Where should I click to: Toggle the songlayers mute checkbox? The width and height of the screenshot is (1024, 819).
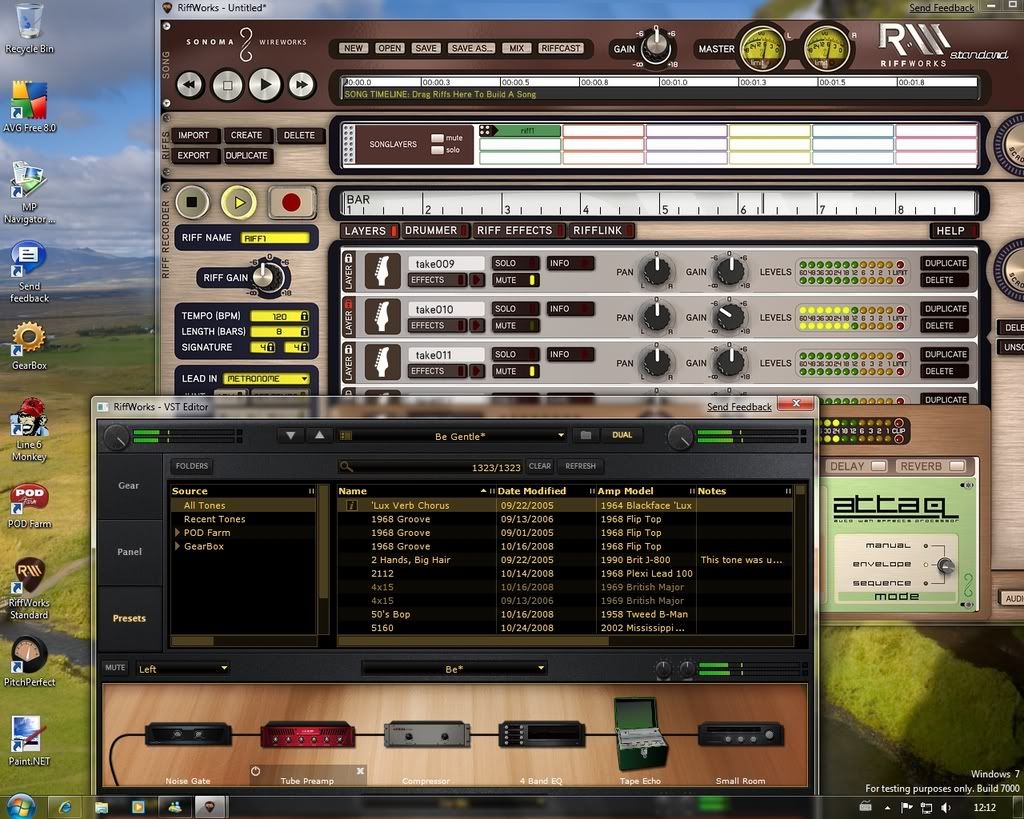(x=438, y=138)
